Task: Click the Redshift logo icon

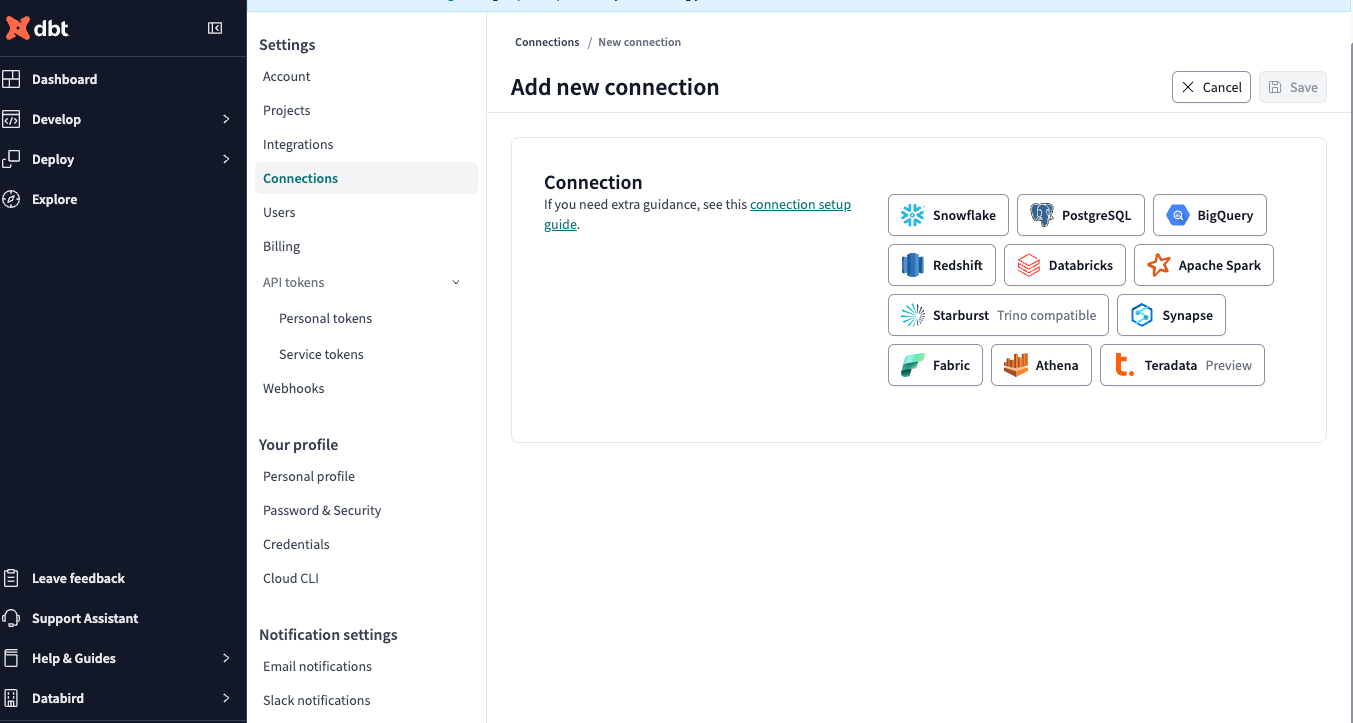Action: tap(912, 265)
